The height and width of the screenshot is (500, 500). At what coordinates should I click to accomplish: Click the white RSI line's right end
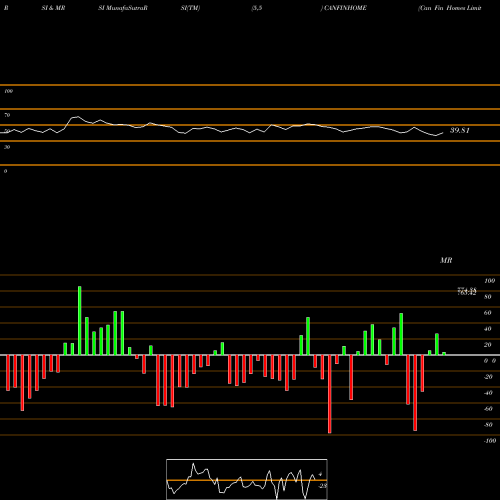click(443, 133)
